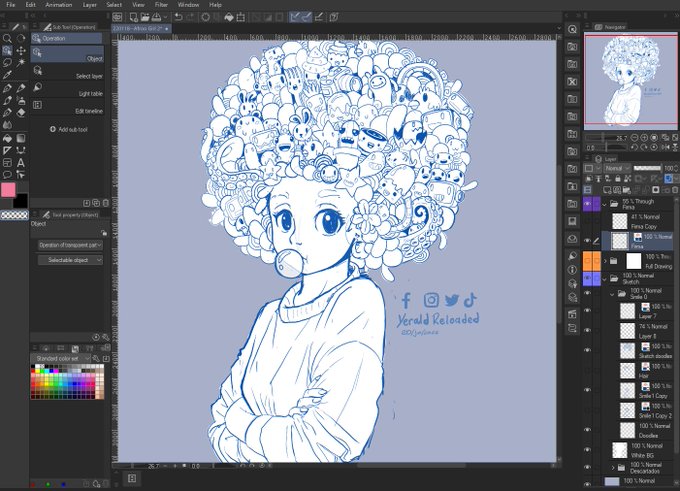This screenshot has width=680, height=491.
Task: Open the Animation menu
Action: pos(59,5)
